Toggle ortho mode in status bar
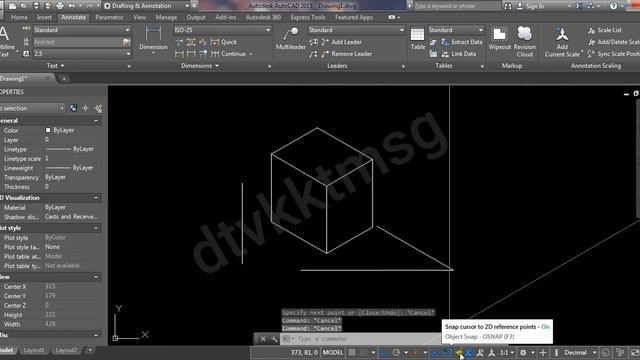The image size is (640, 360). pos(384,352)
